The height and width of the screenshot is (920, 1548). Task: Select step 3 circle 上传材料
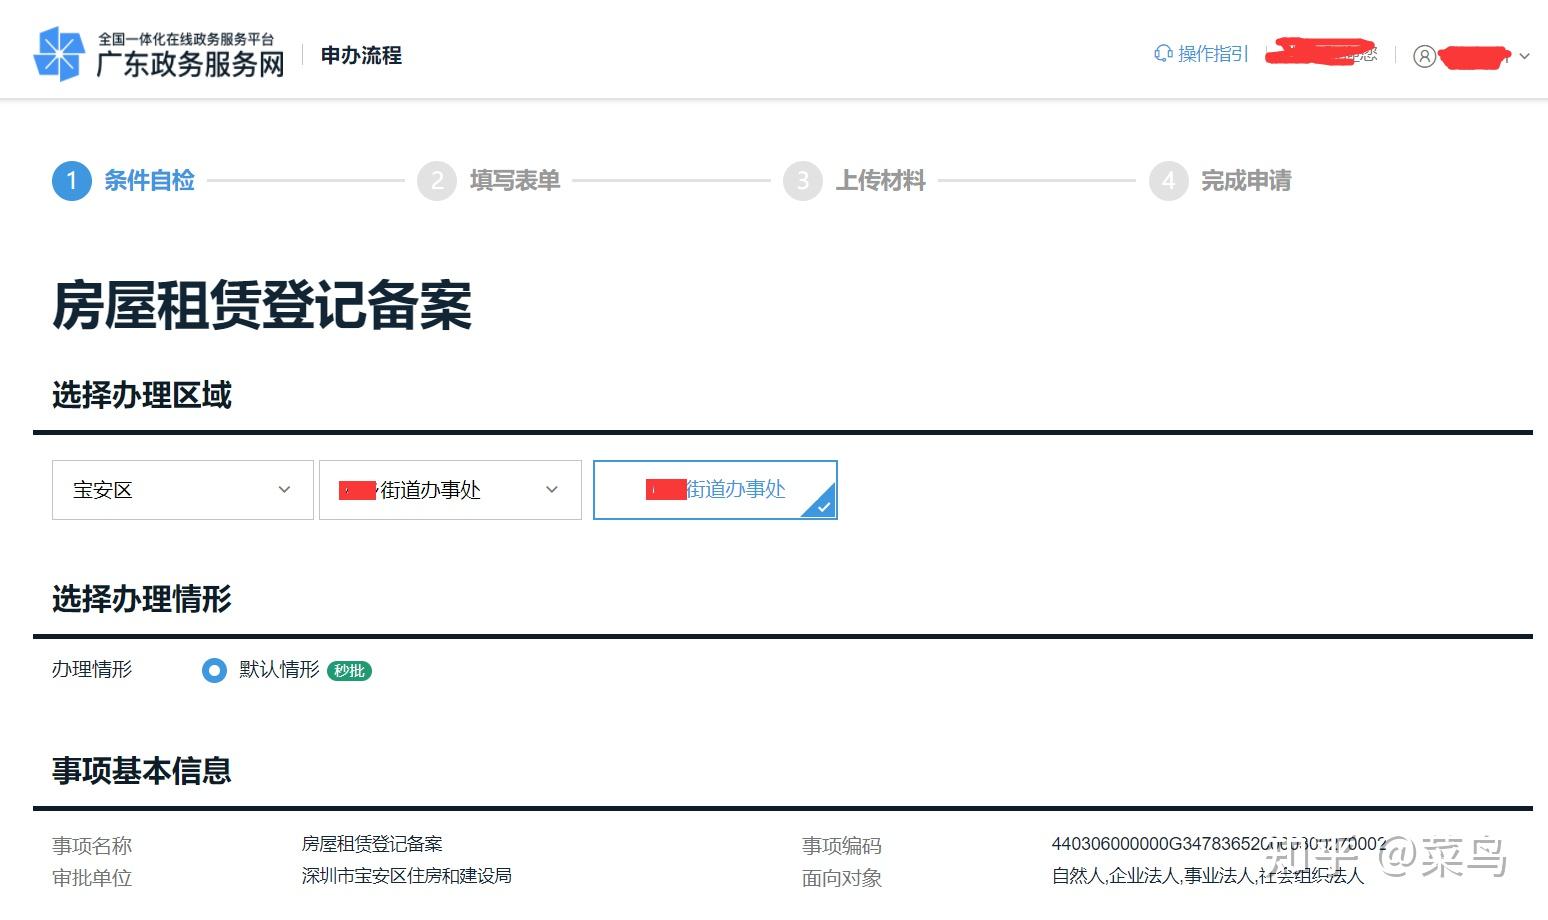[802, 181]
